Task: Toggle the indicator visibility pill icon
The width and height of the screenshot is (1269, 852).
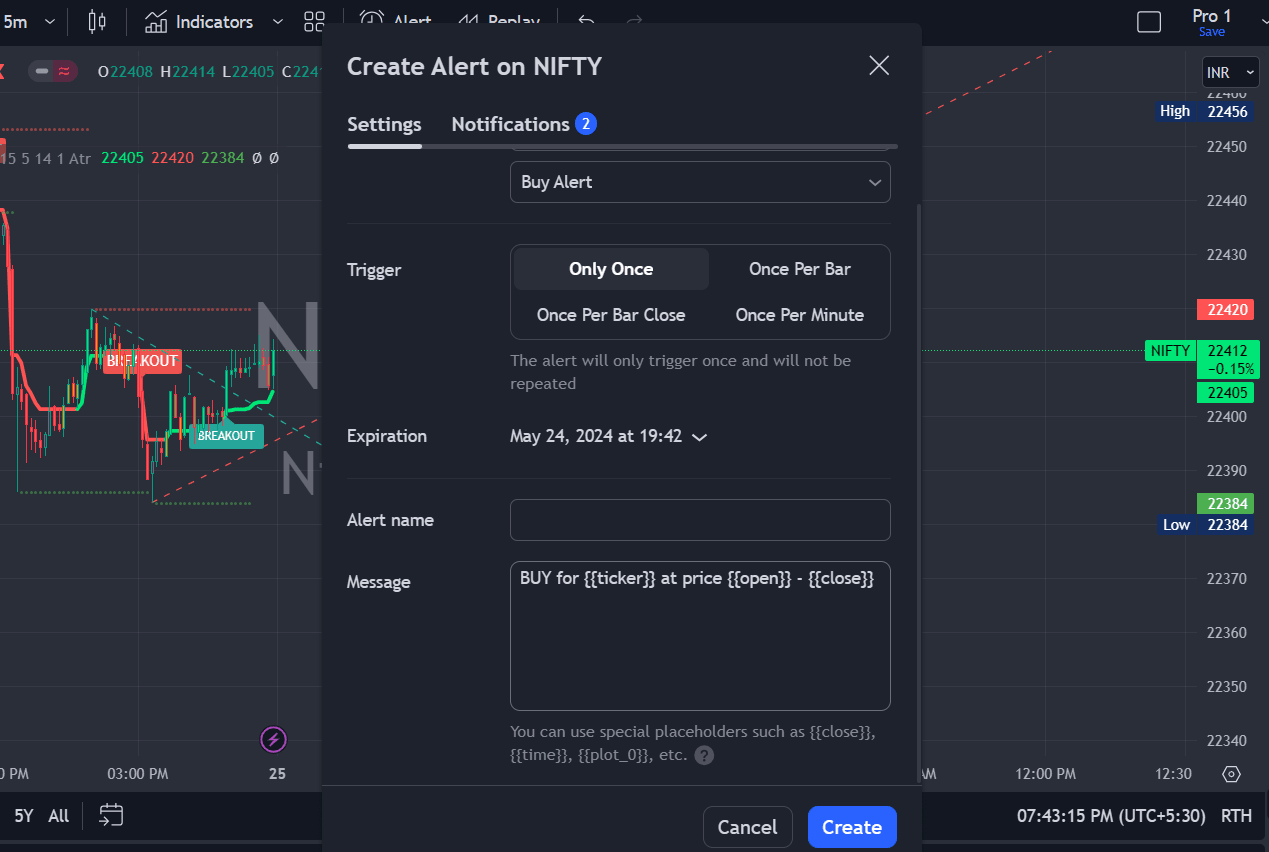Action: [53, 71]
